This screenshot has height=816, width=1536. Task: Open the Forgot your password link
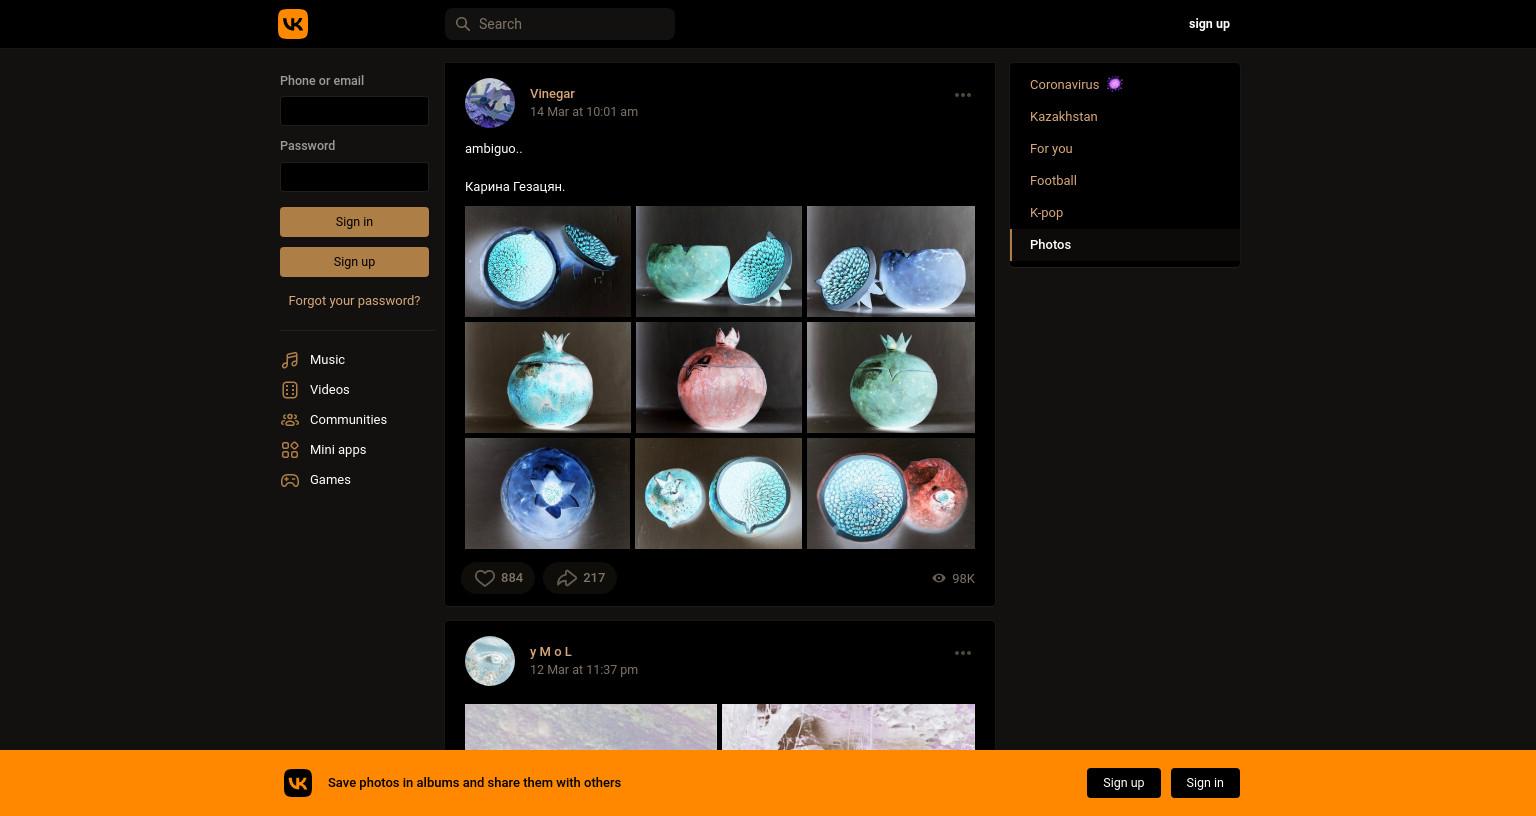354,301
